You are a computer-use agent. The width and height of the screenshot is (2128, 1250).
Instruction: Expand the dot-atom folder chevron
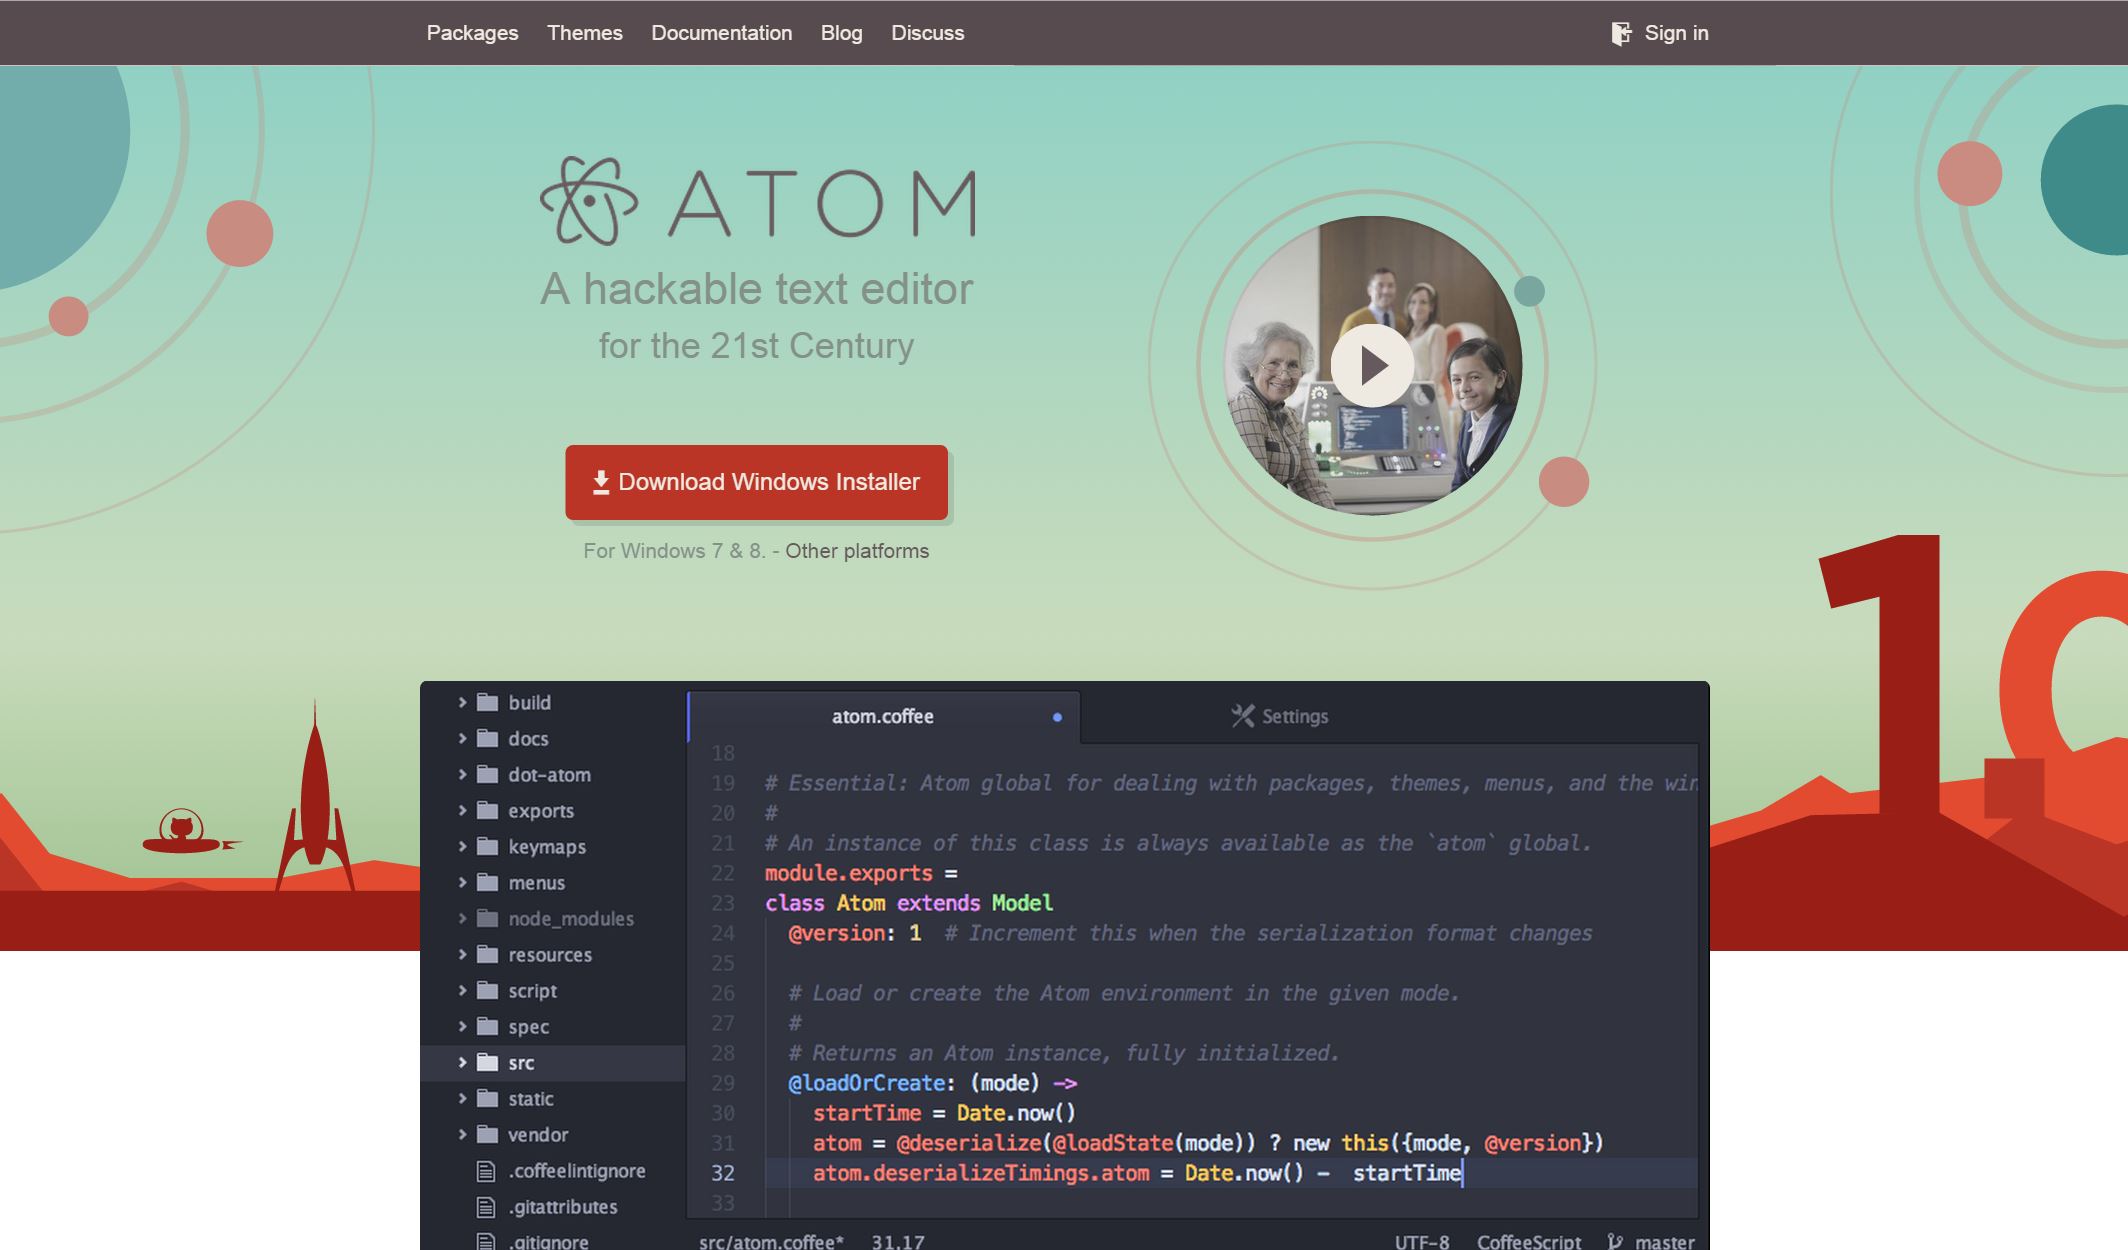(462, 774)
